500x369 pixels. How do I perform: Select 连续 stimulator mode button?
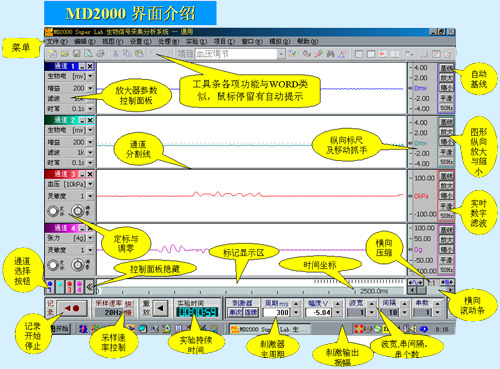tap(251, 313)
